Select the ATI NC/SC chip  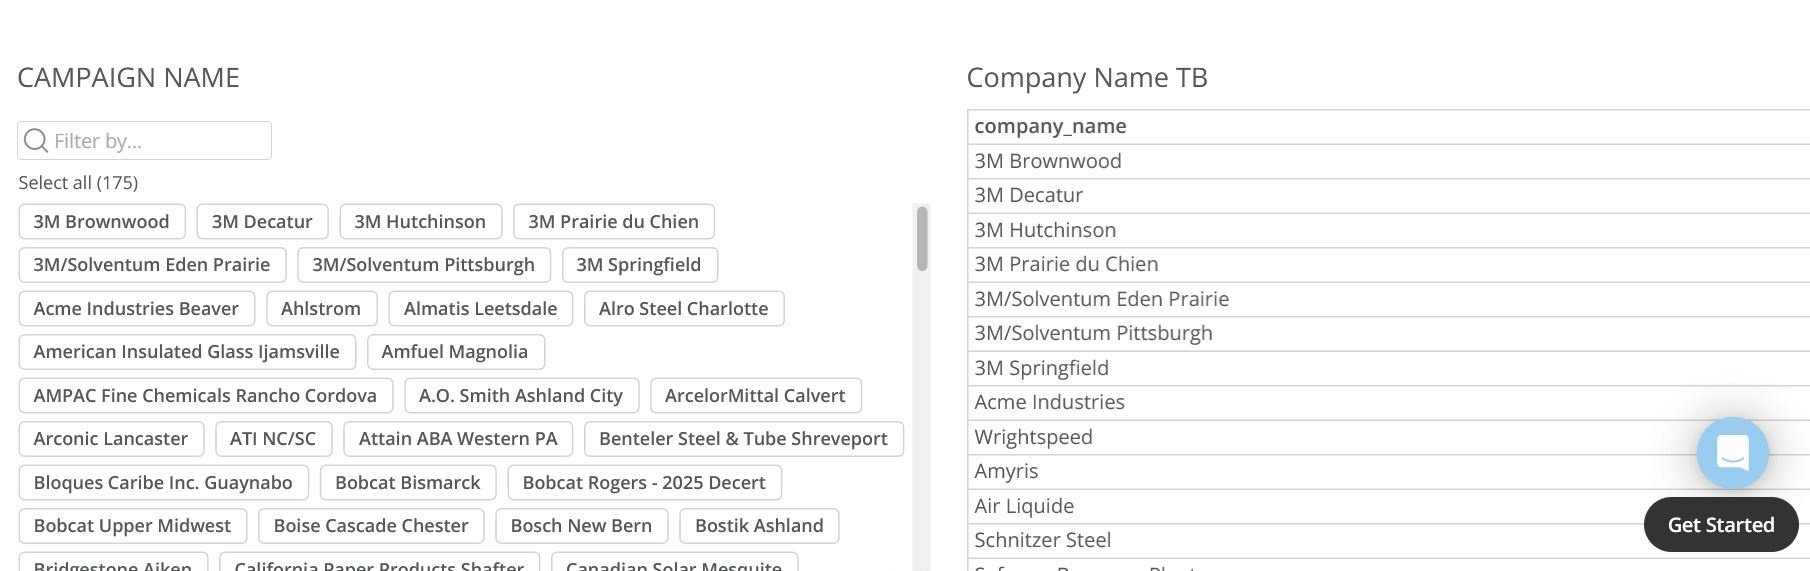coord(273,439)
